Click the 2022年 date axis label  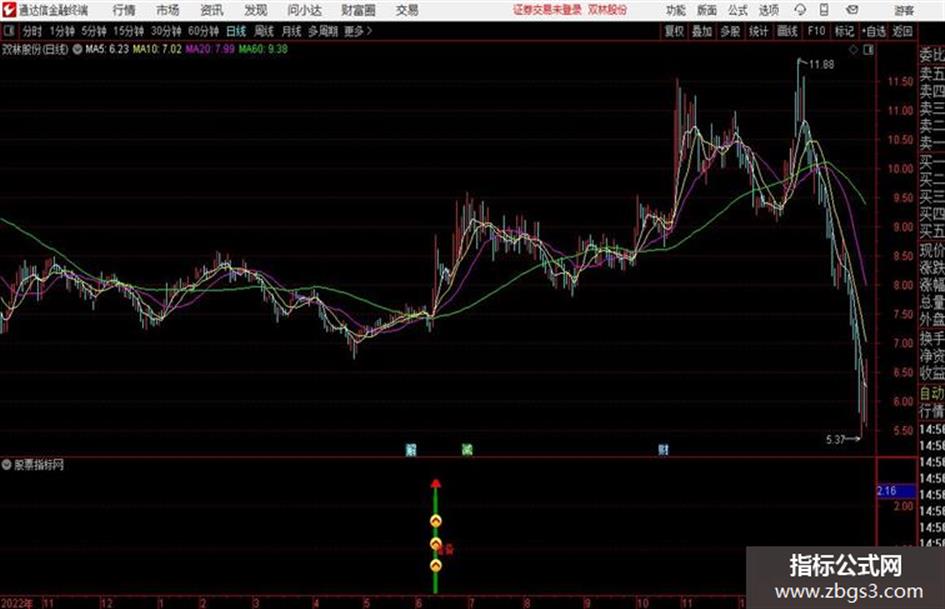click(17, 603)
